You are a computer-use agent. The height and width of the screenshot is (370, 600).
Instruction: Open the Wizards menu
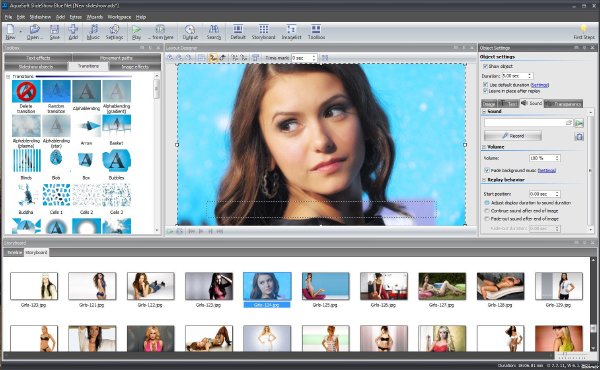point(95,17)
